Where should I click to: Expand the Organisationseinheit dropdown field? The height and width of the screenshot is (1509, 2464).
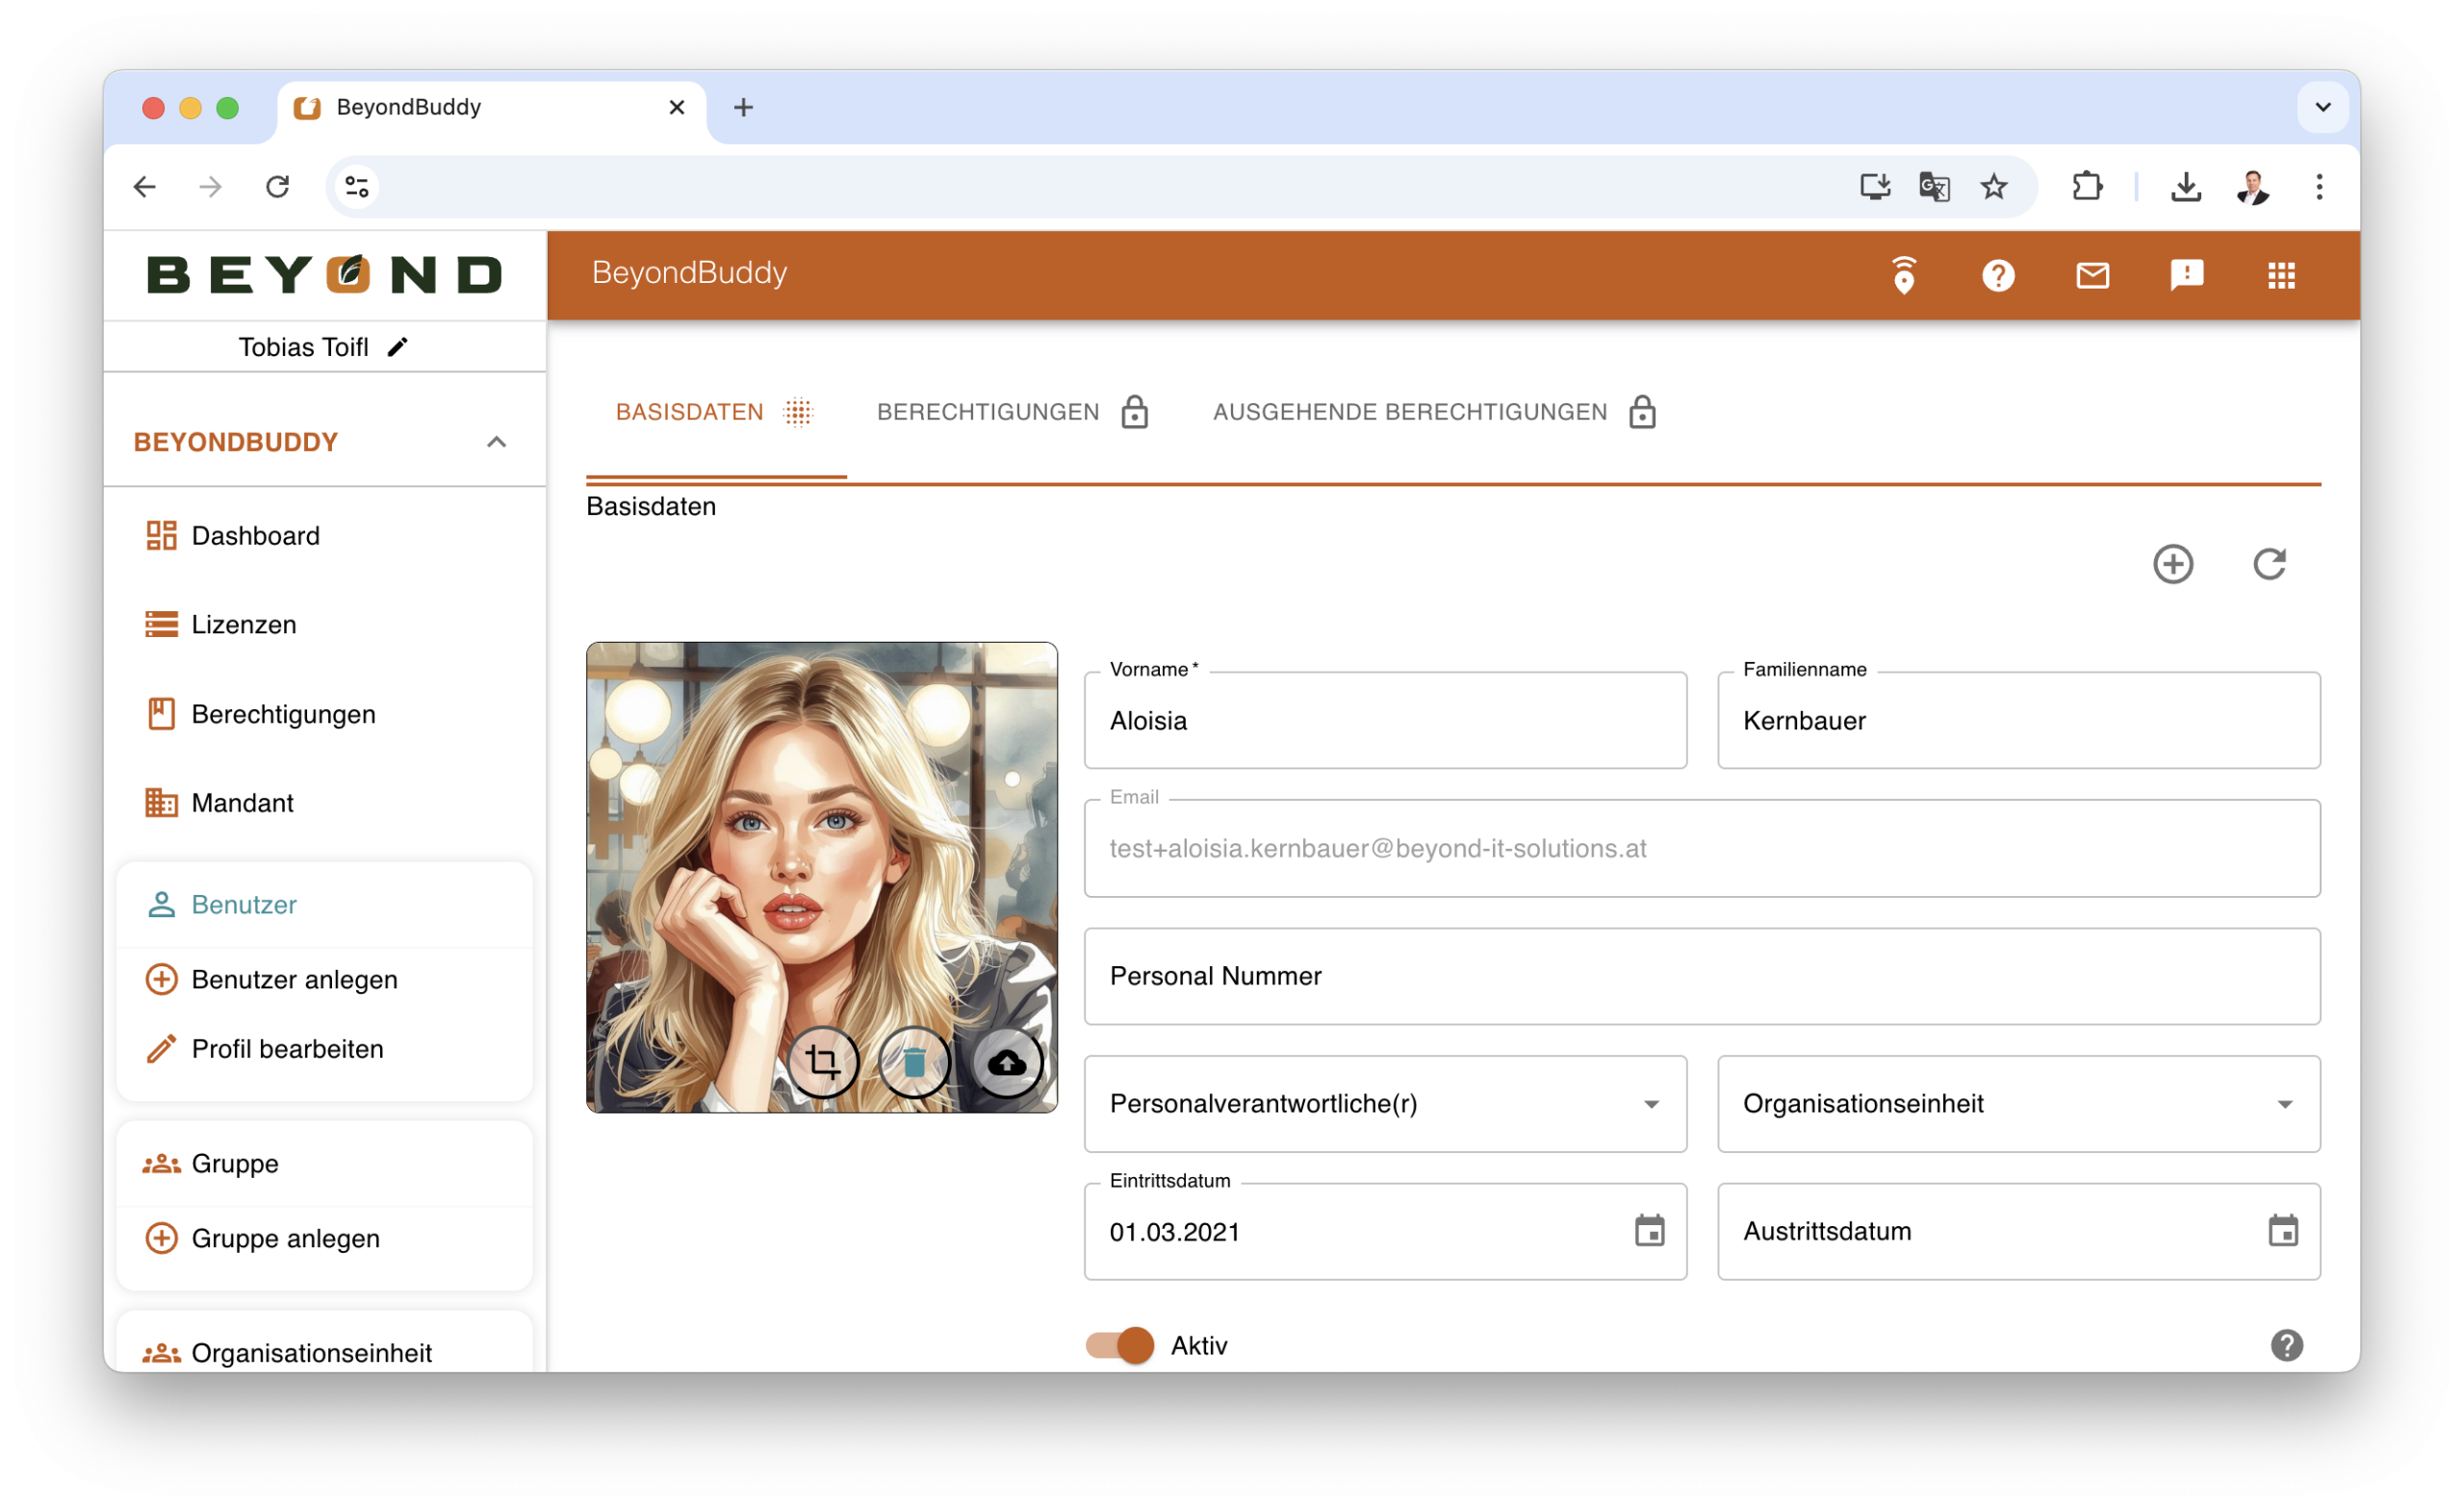(x=2018, y=1104)
